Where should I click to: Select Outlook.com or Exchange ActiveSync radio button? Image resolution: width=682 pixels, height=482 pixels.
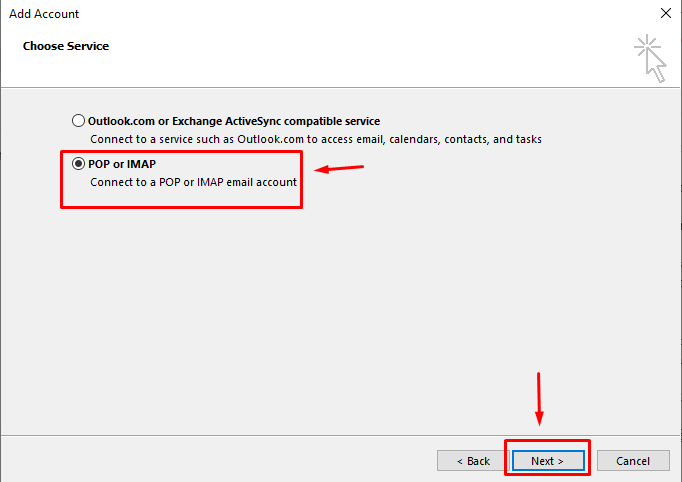tap(78, 120)
